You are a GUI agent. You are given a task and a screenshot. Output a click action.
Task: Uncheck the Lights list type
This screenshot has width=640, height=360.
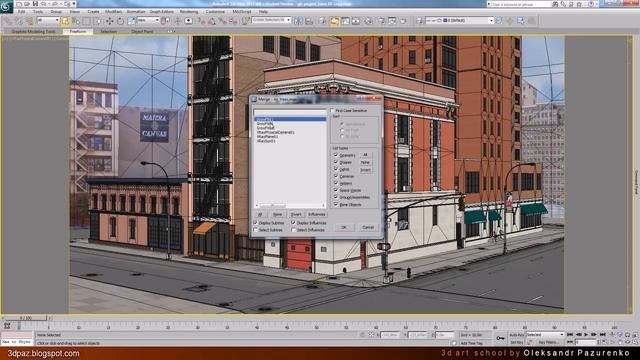pos(336,169)
